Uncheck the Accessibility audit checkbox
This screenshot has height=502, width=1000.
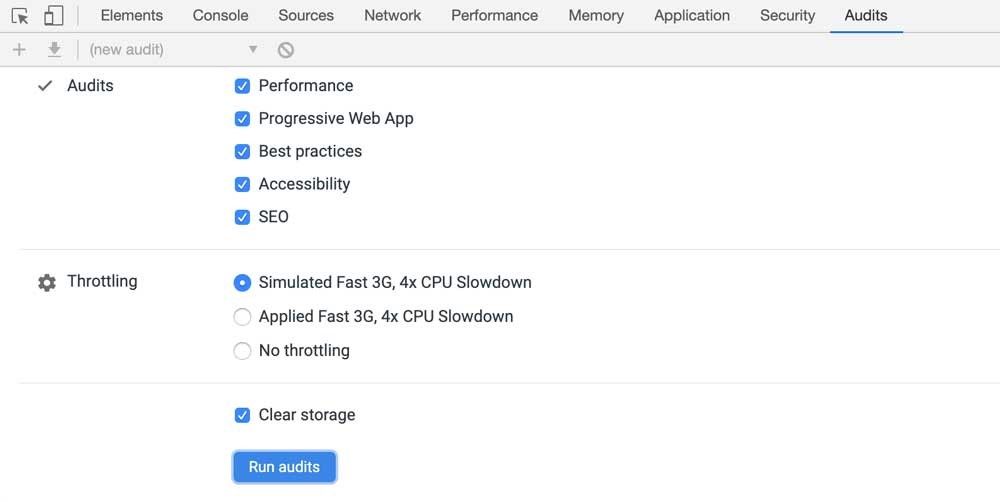242,185
